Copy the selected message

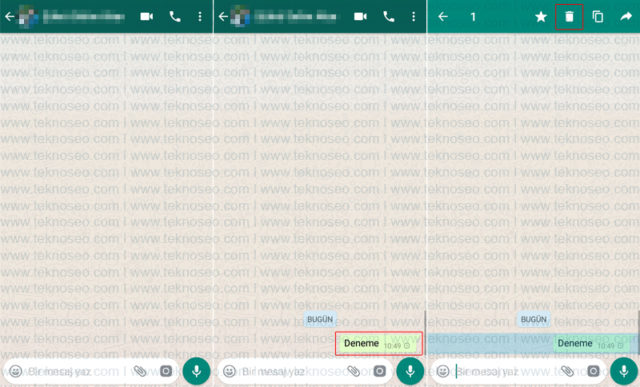598,17
